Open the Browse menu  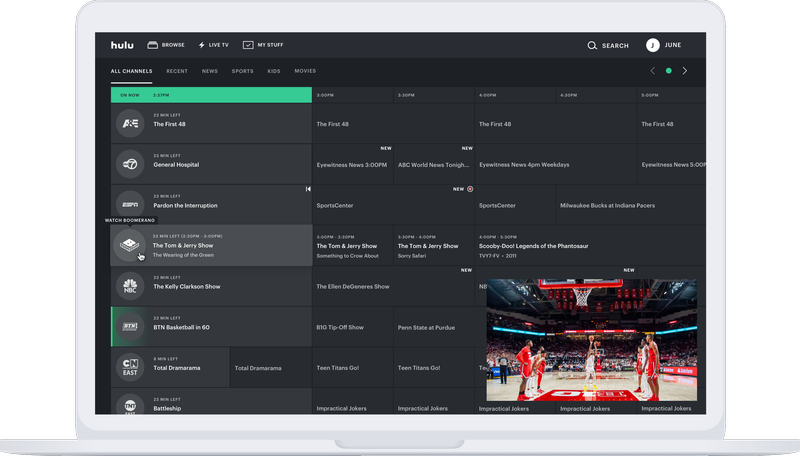click(166, 45)
